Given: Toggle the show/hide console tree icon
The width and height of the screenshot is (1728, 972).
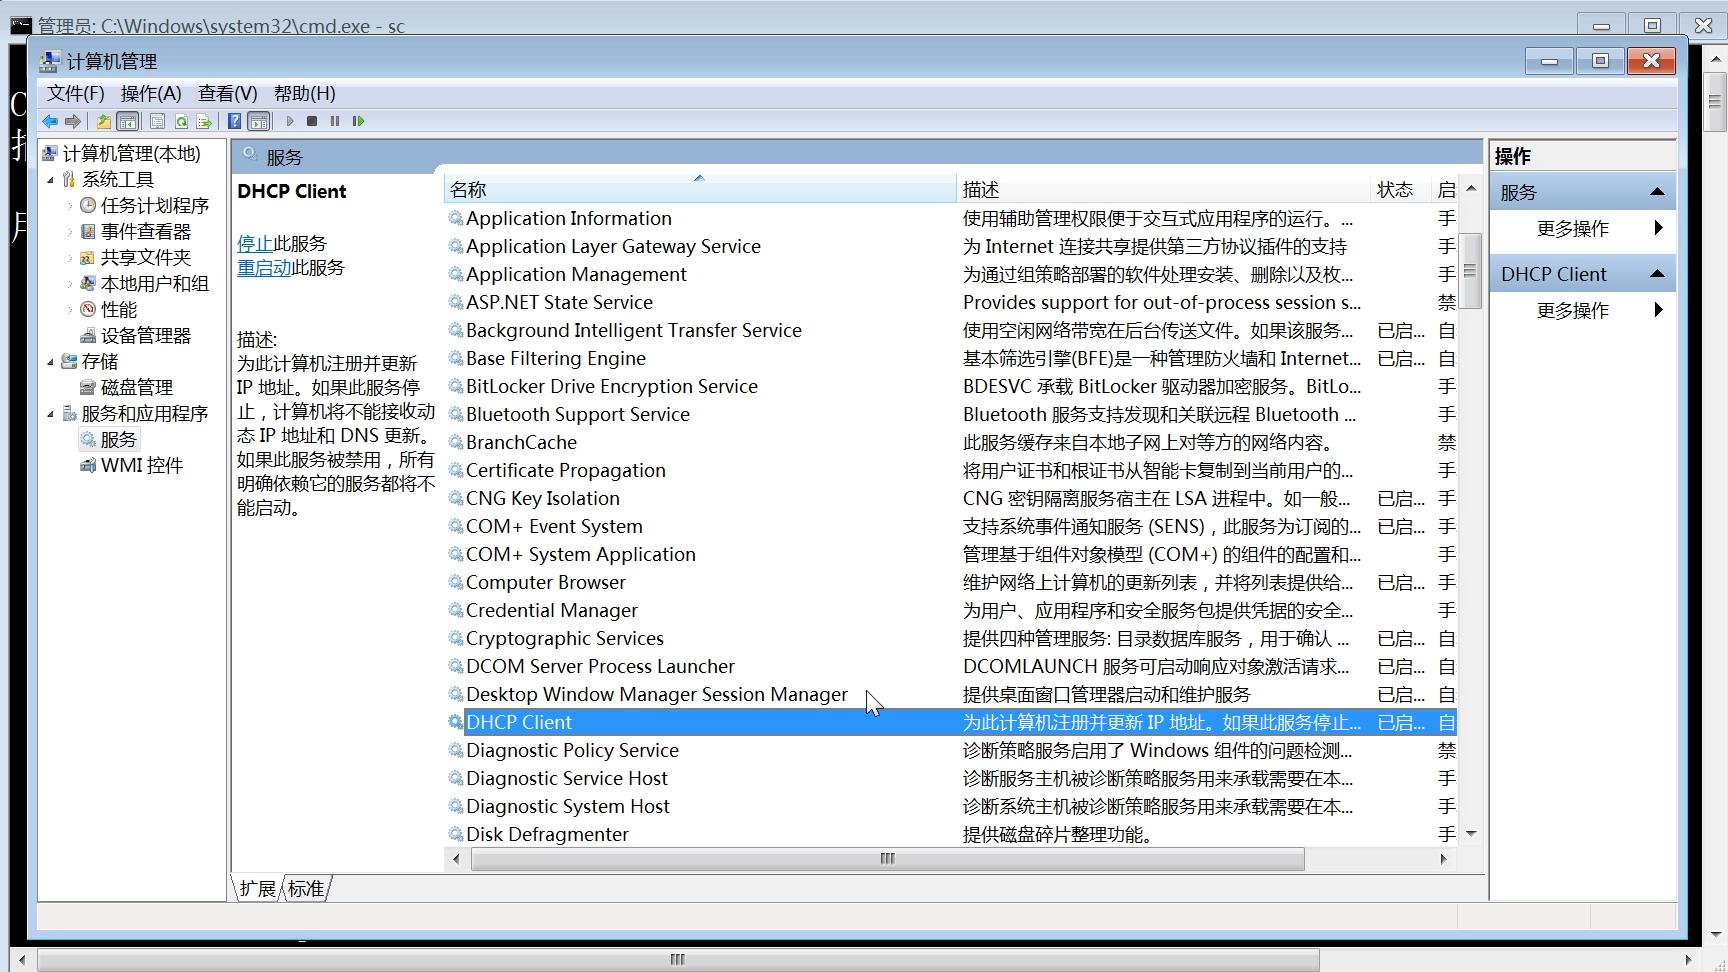Looking at the screenshot, I should 128,121.
